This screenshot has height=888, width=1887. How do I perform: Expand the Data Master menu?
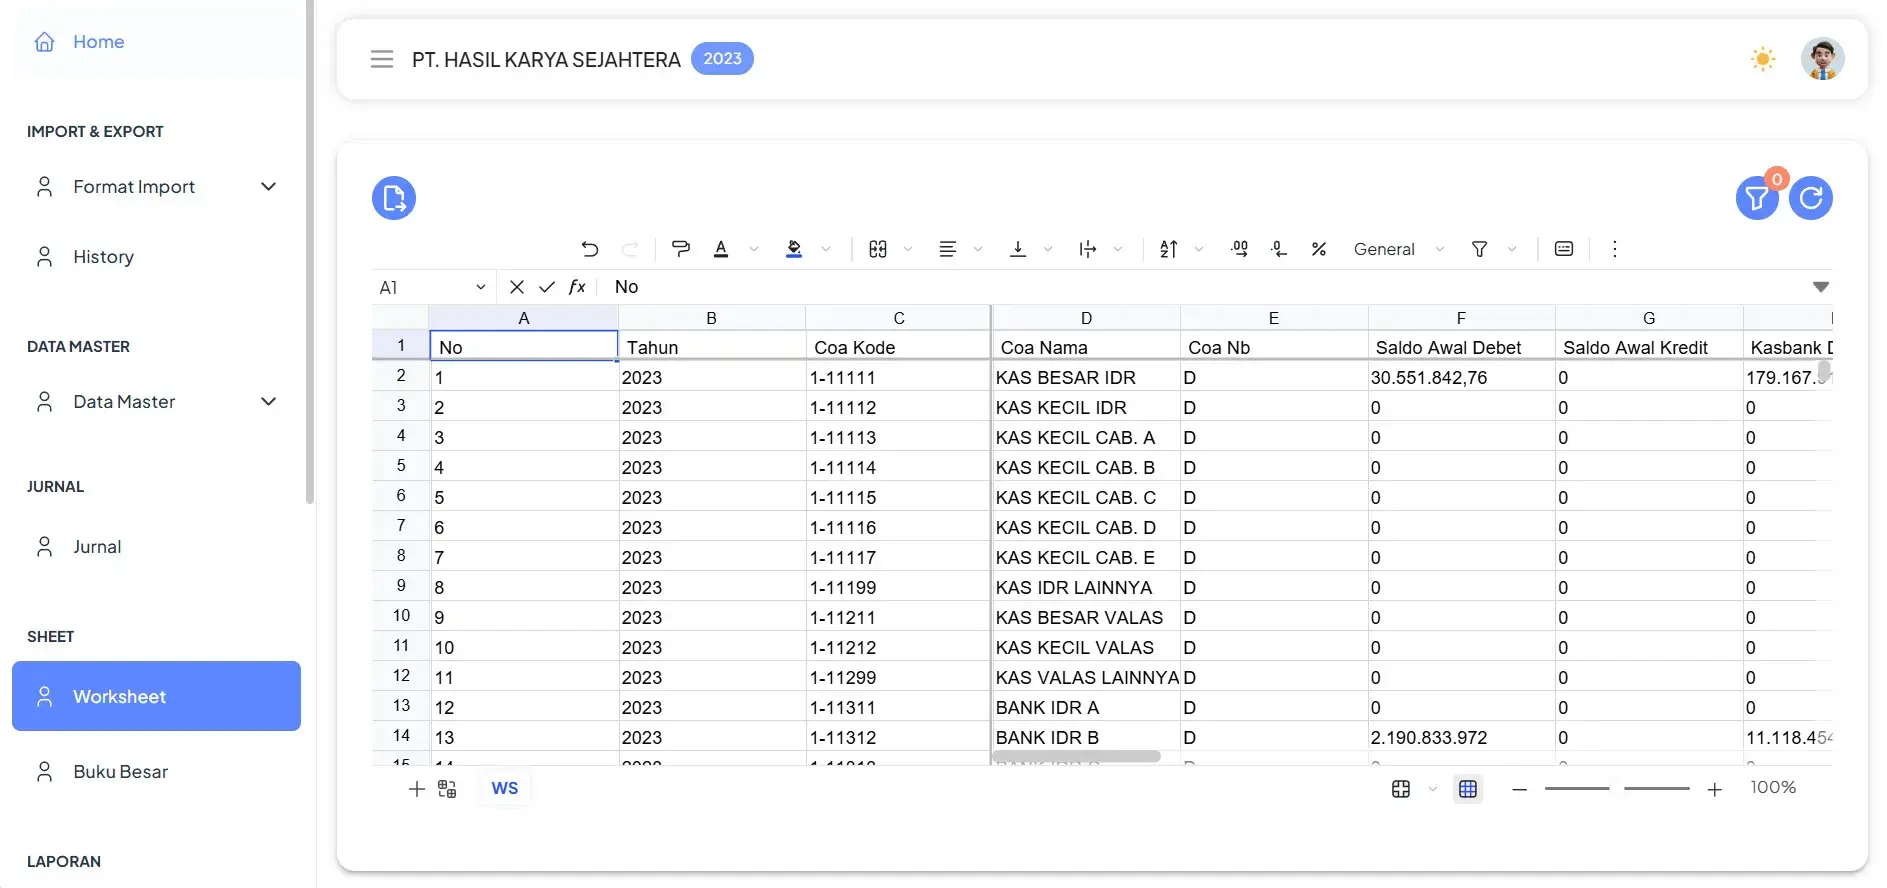[x=156, y=402]
